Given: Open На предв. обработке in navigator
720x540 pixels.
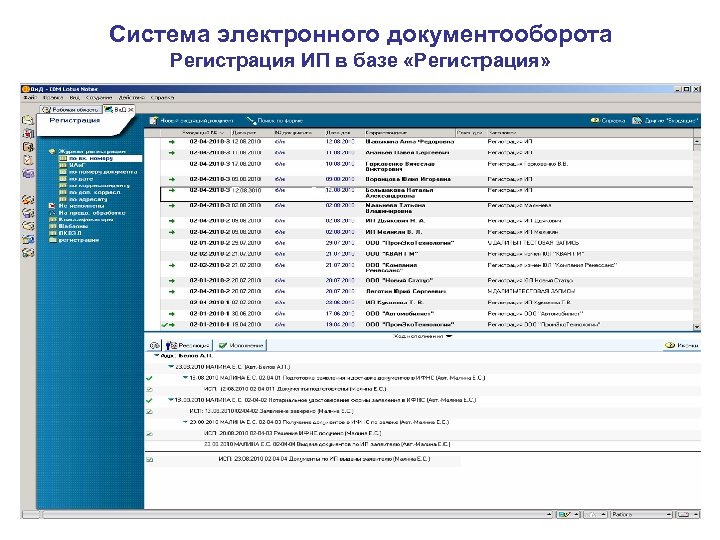Looking at the screenshot, I should (92, 213).
